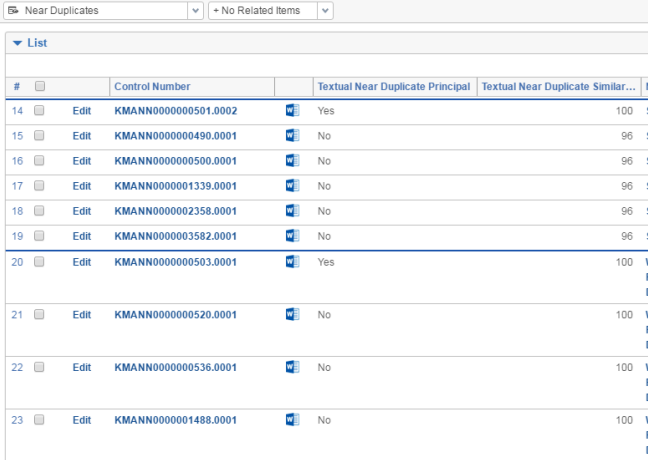Open Word icon for KMANN0000000520.0001
This screenshot has width=648, height=466.
(x=293, y=315)
